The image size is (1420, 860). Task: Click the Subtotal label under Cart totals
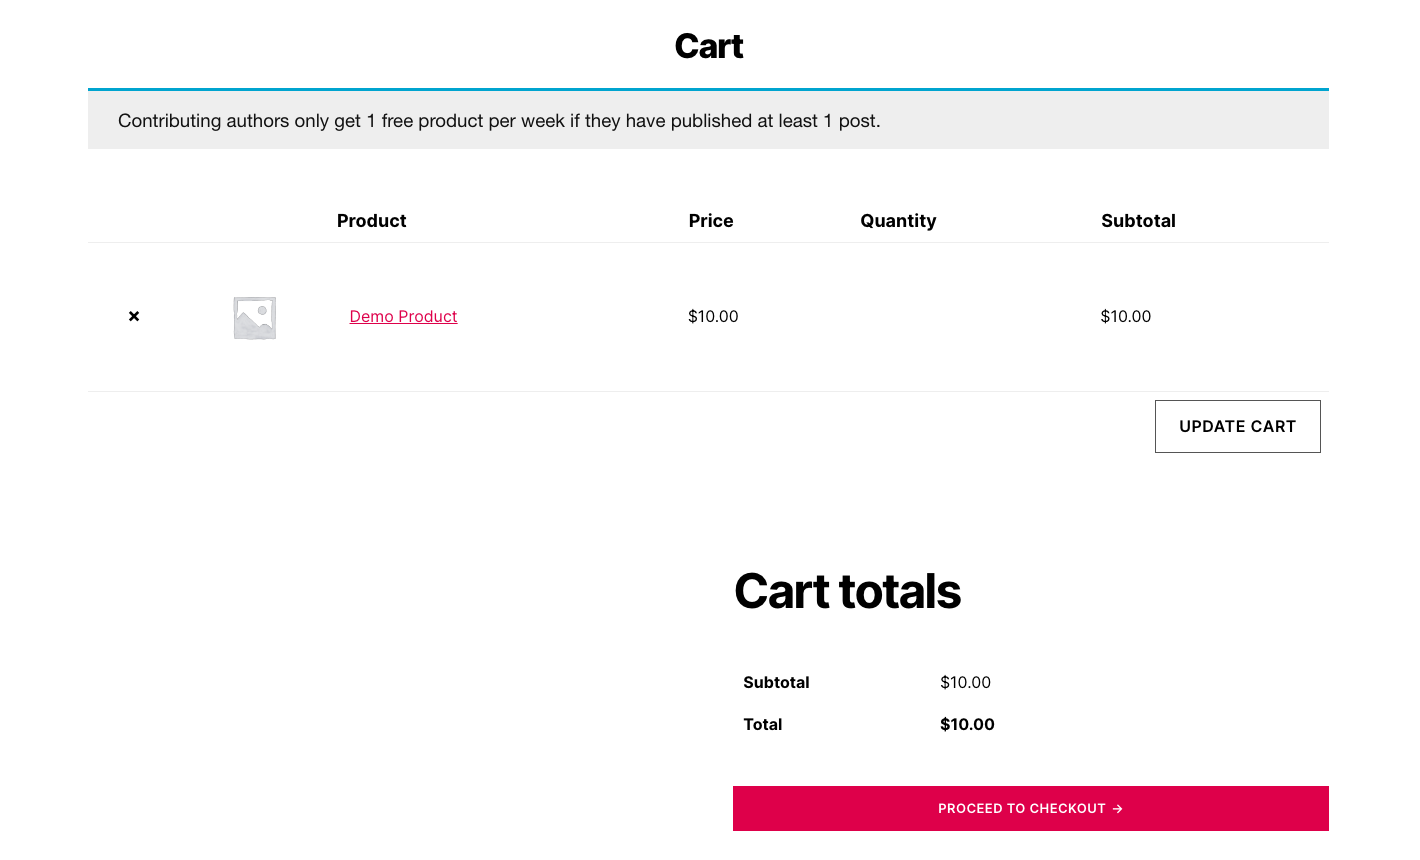(x=776, y=682)
